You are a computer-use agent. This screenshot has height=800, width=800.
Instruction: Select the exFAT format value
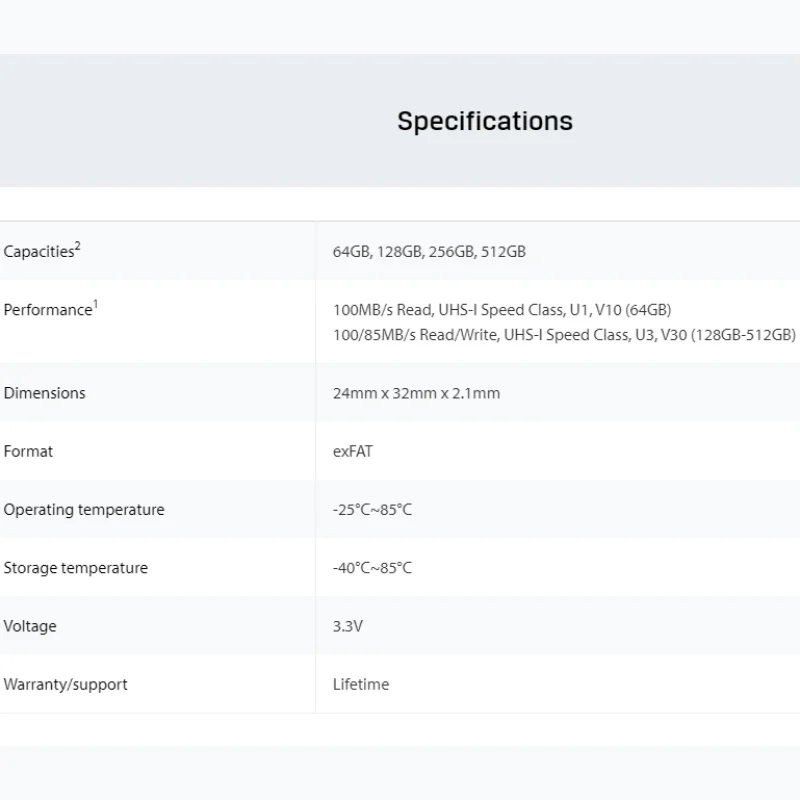pyautogui.click(x=352, y=451)
